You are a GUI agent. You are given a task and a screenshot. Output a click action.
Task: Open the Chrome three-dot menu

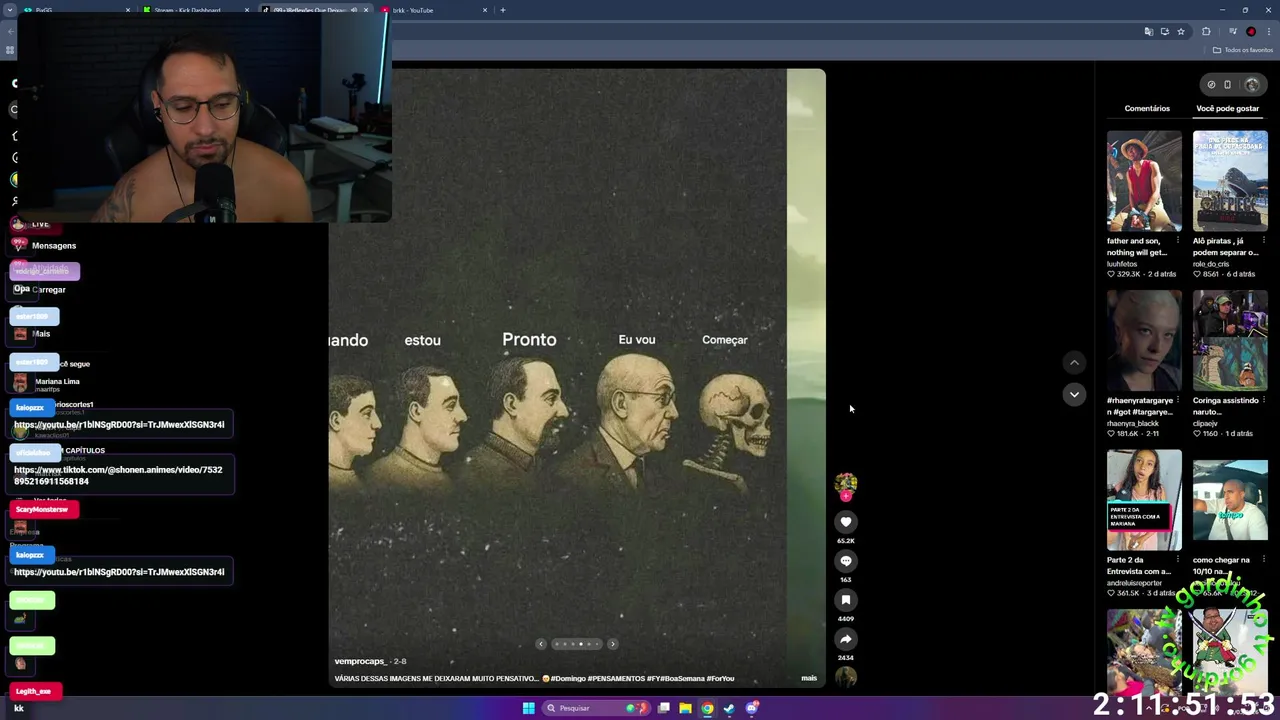(x=1267, y=32)
